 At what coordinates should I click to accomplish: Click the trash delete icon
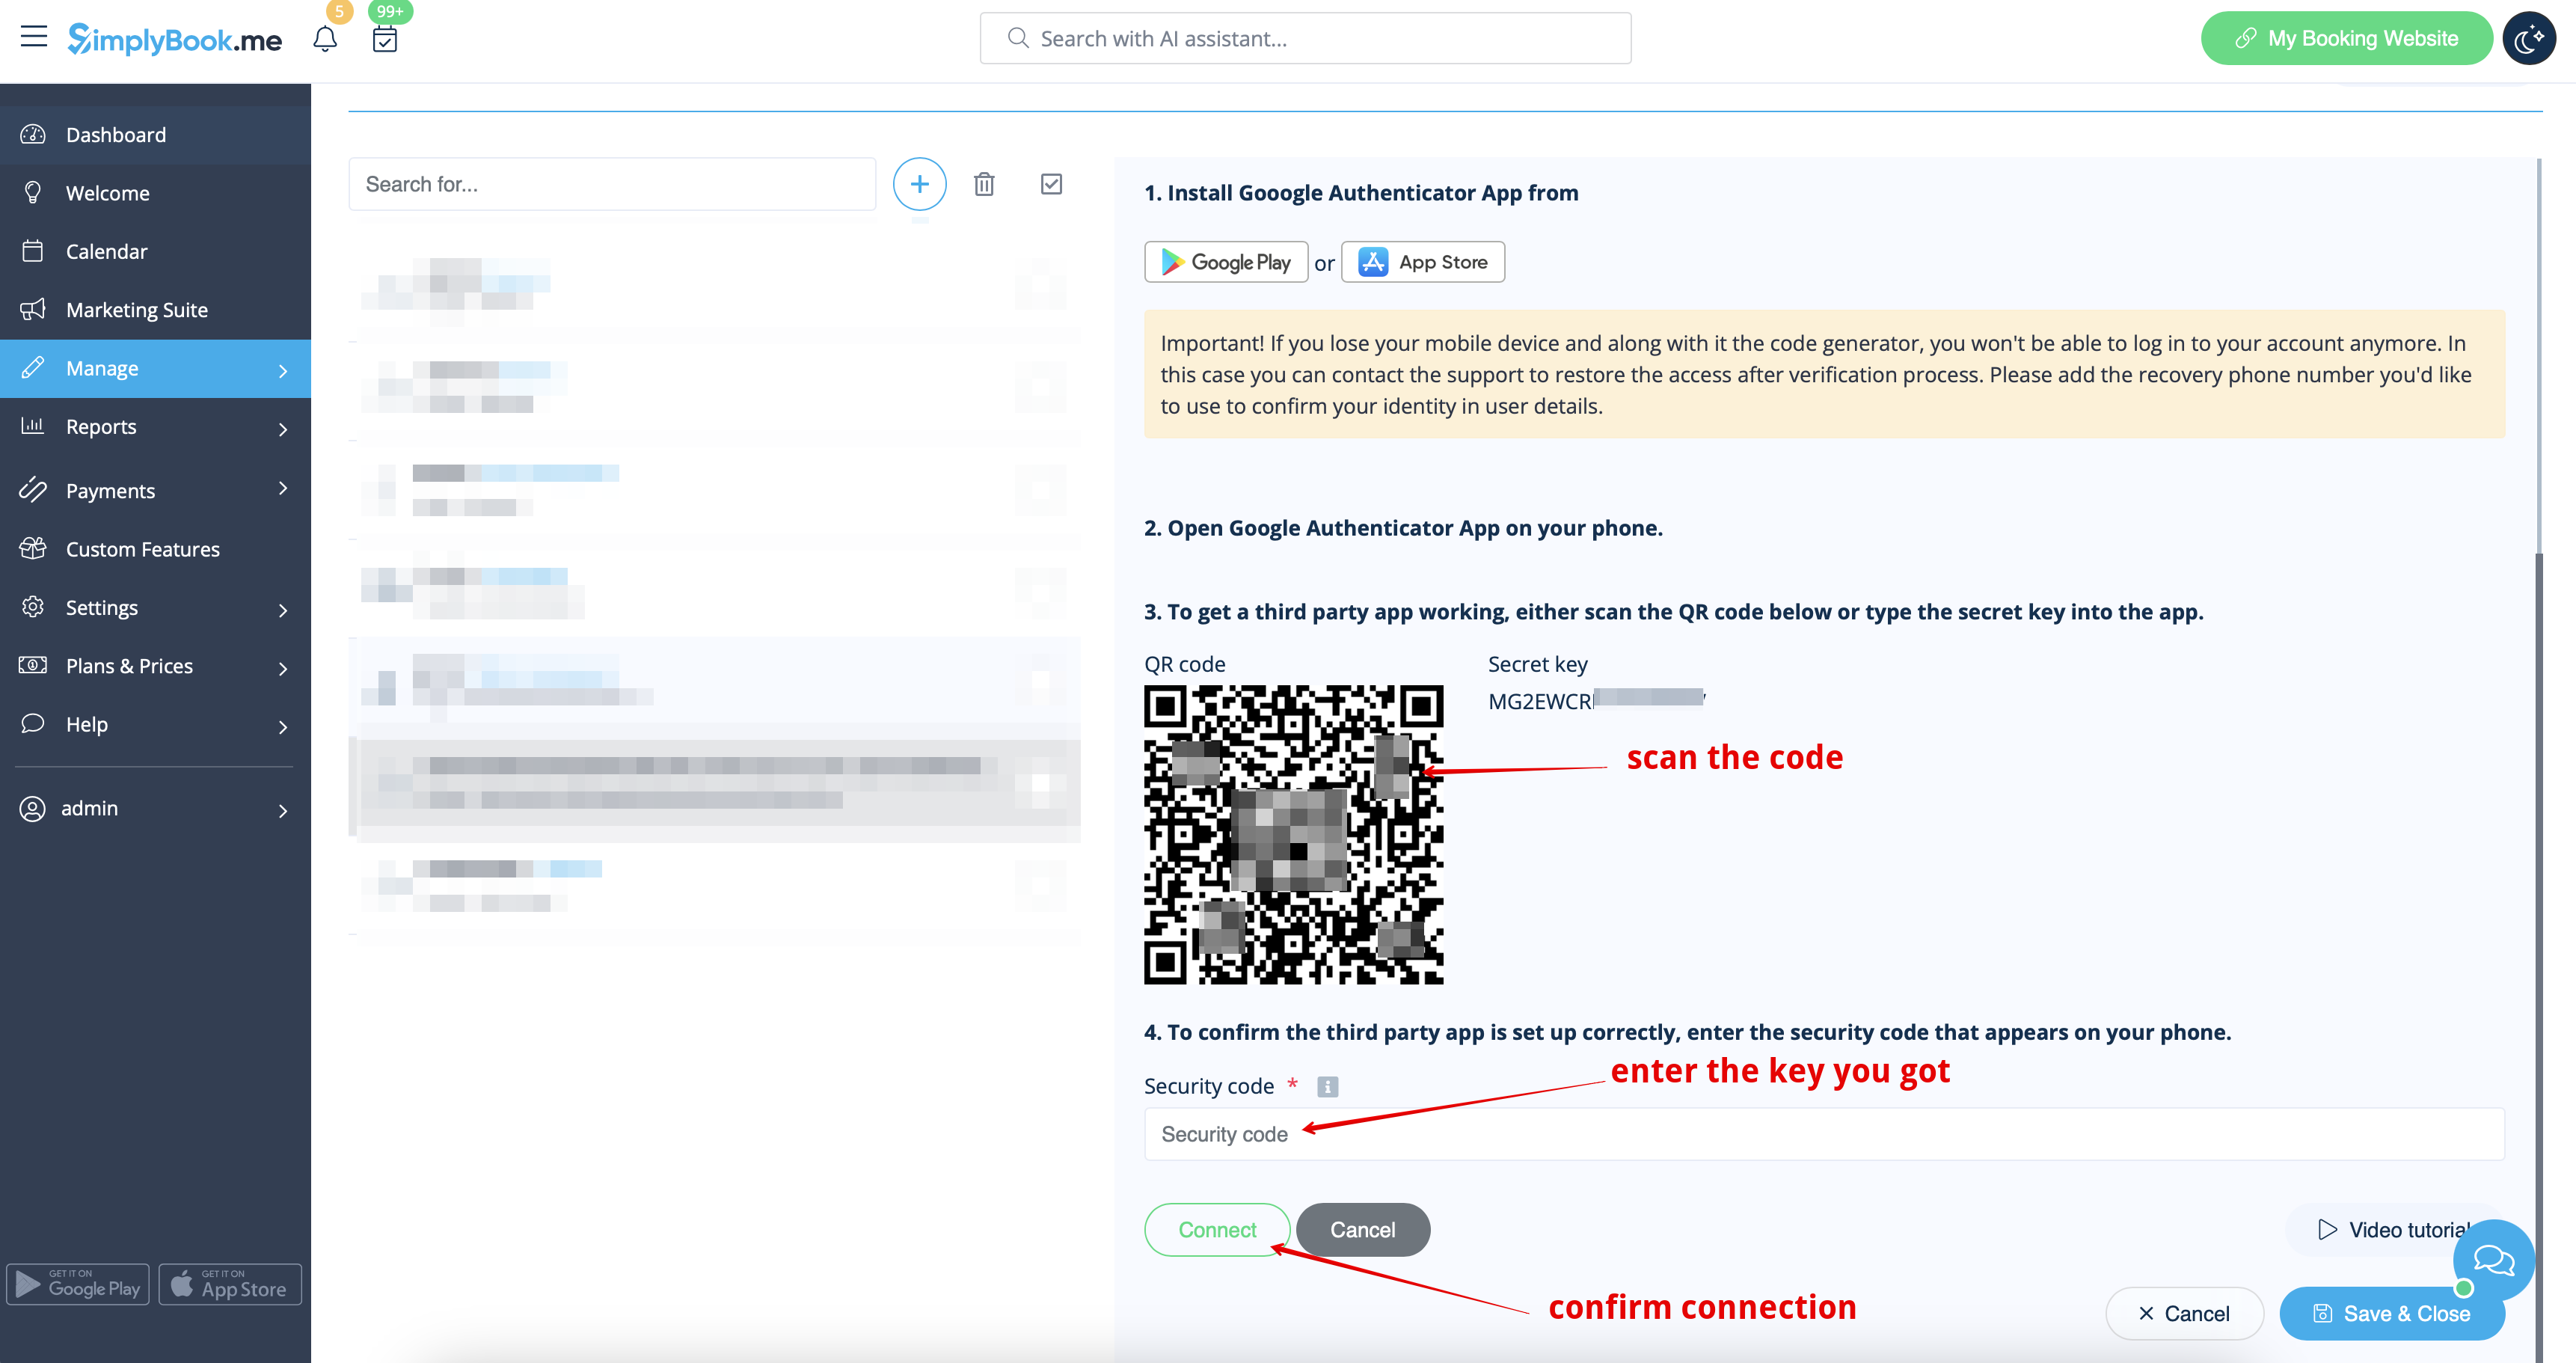point(984,184)
